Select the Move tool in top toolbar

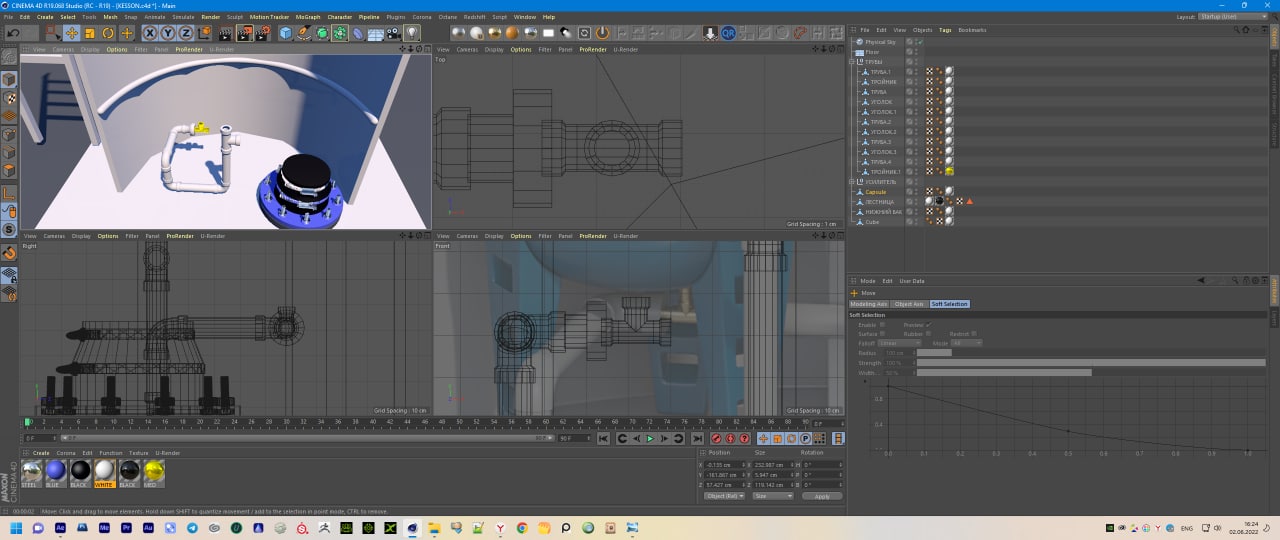tap(72, 33)
